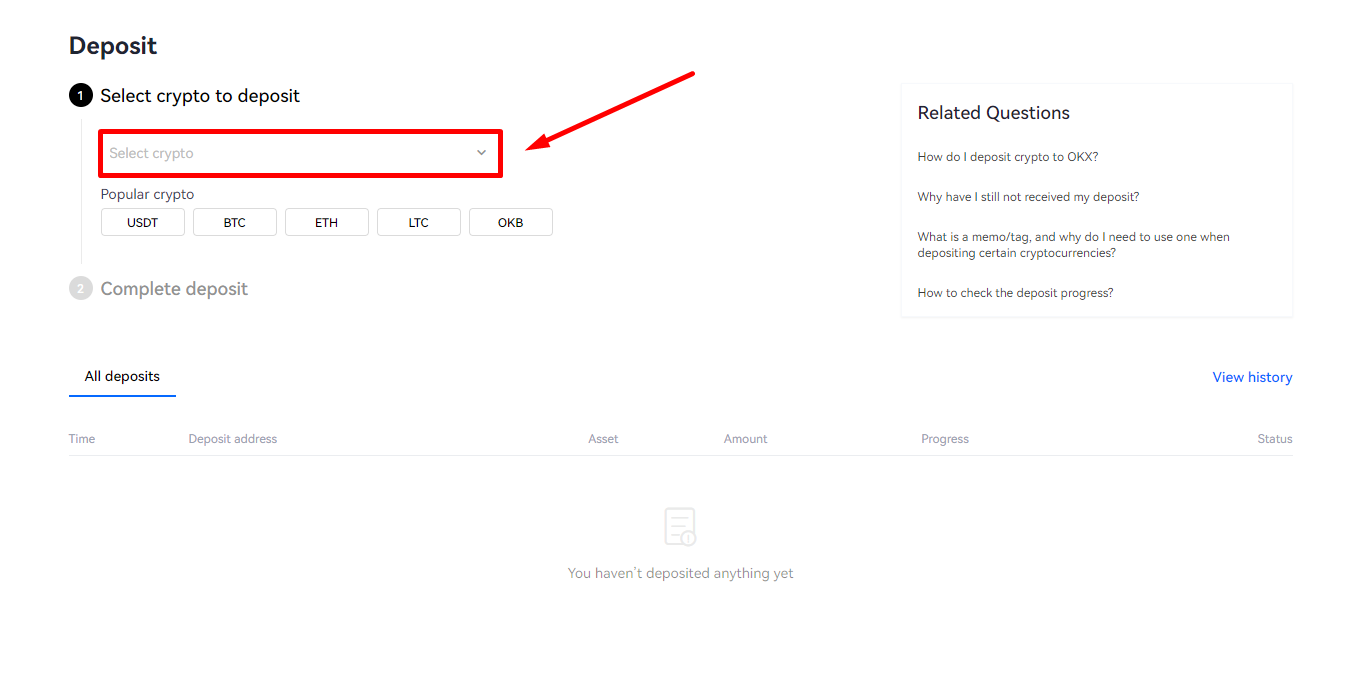Read the memo/tag question article
The width and height of the screenshot is (1365, 688).
pos(1074,245)
